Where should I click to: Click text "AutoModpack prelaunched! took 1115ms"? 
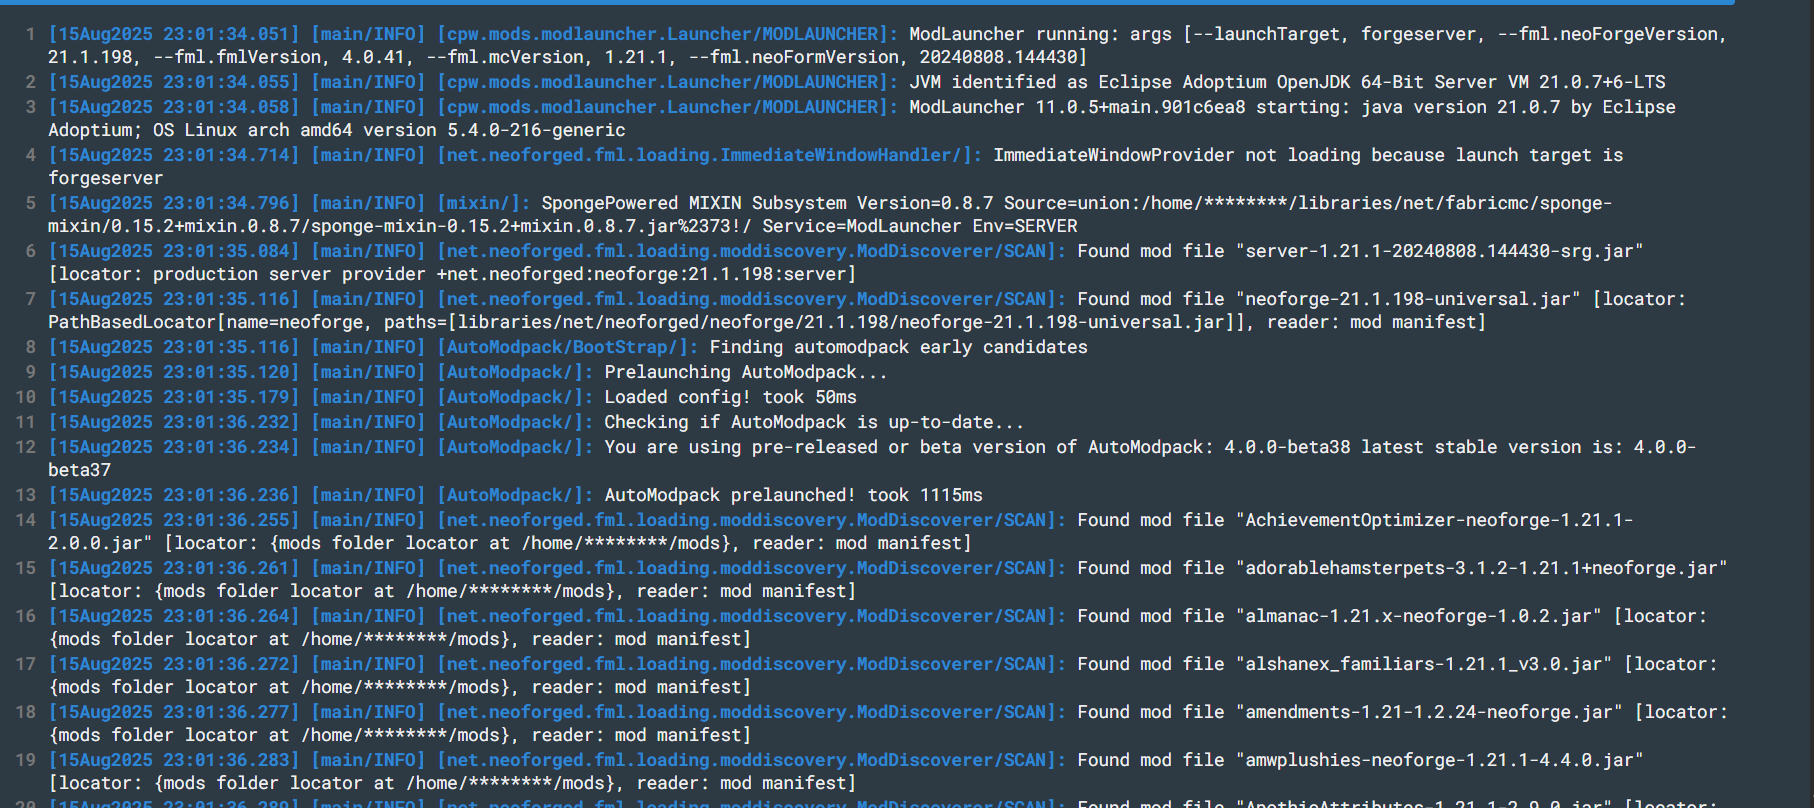coord(793,495)
